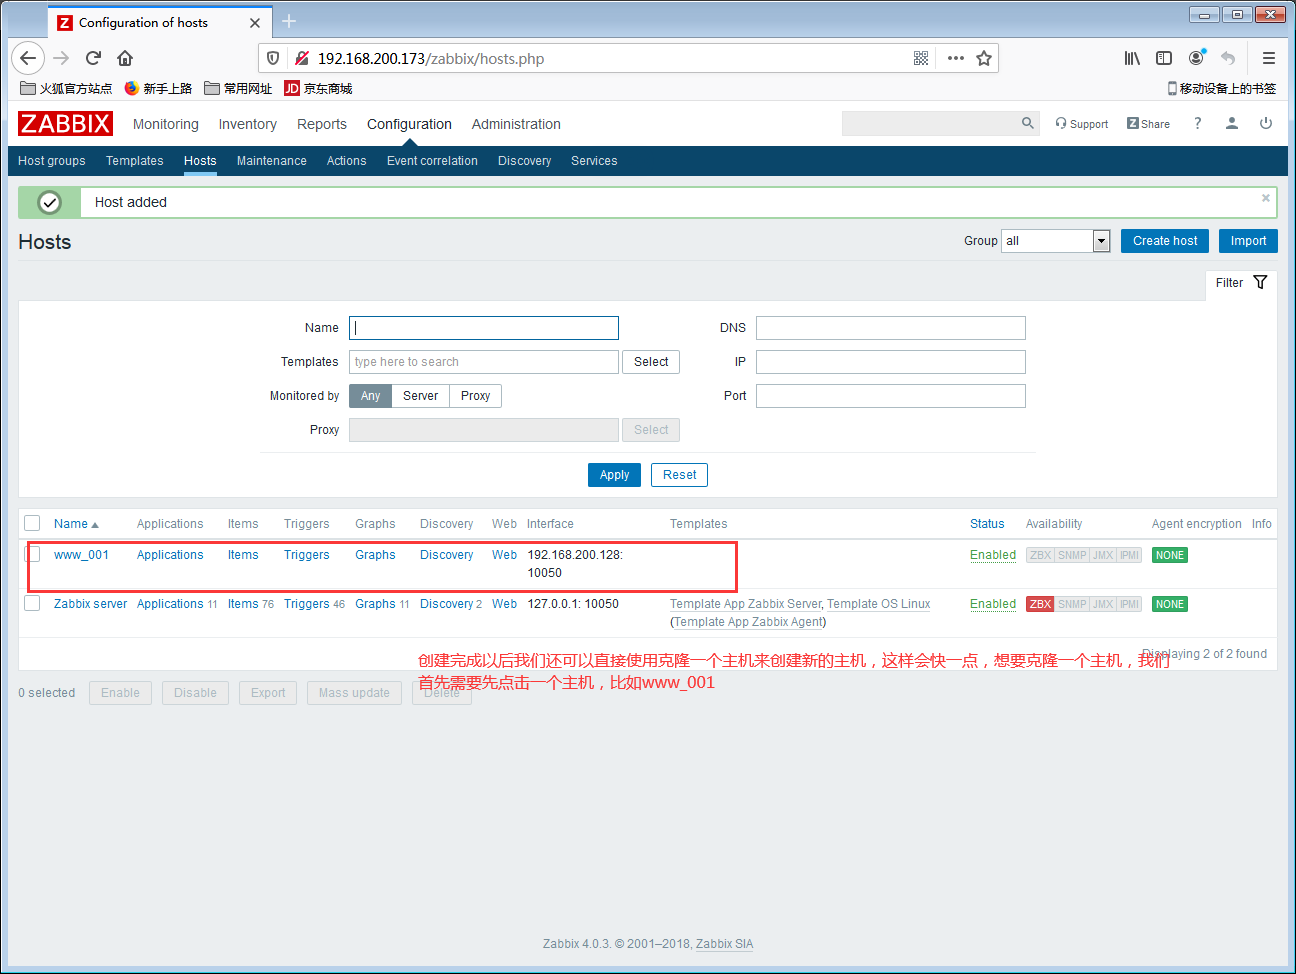The width and height of the screenshot is (1296, 974).
Task: Close the Configuration of hosts tab
Action: pos(255,22)
